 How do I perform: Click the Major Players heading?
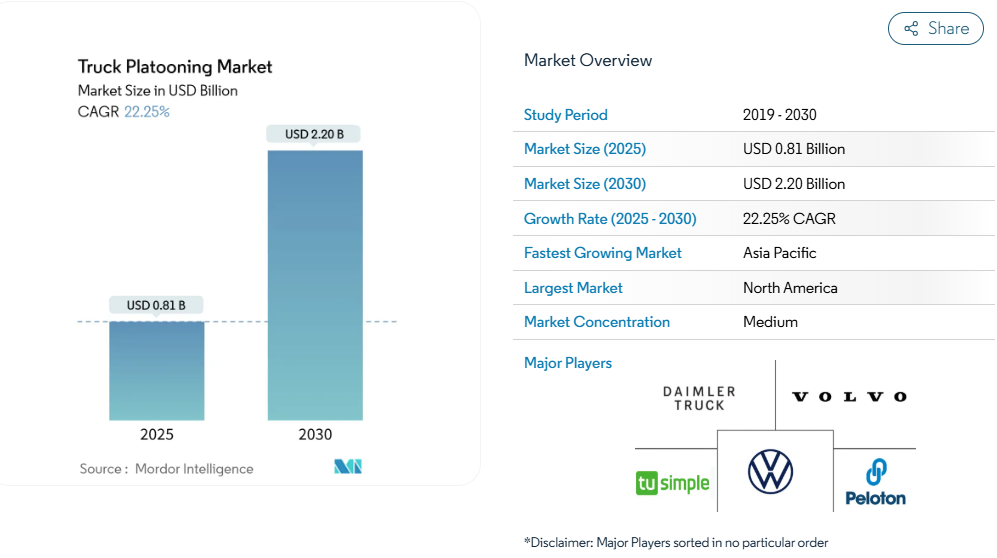click(x=567, y=363)
